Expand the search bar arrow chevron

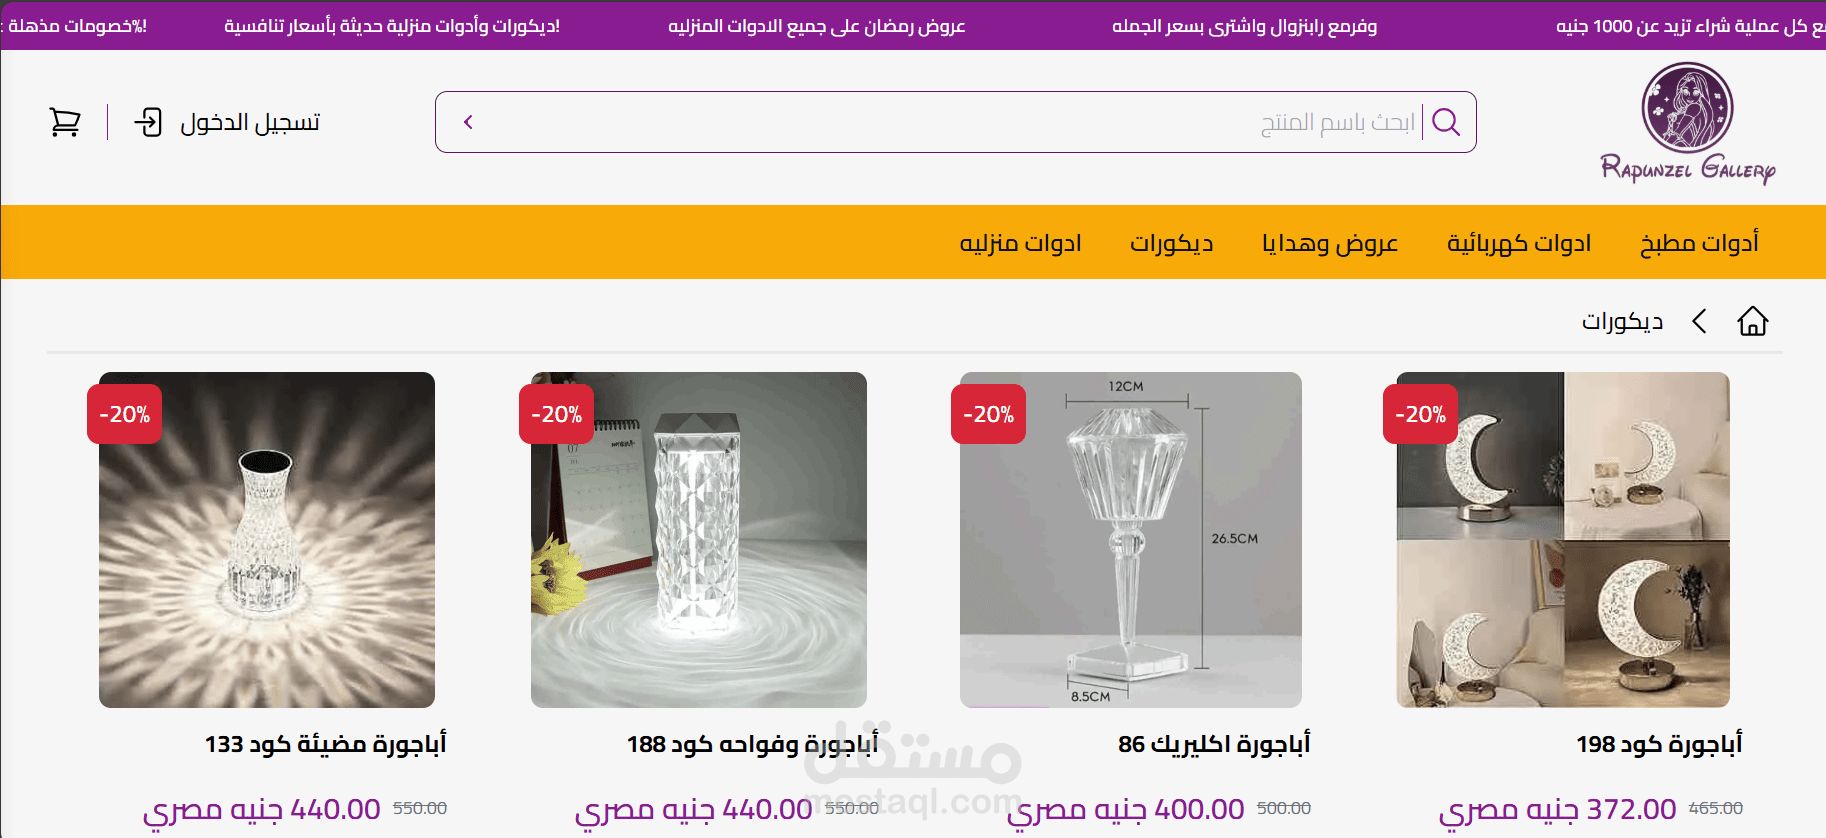pyautogui.click(x=468, y=122)
